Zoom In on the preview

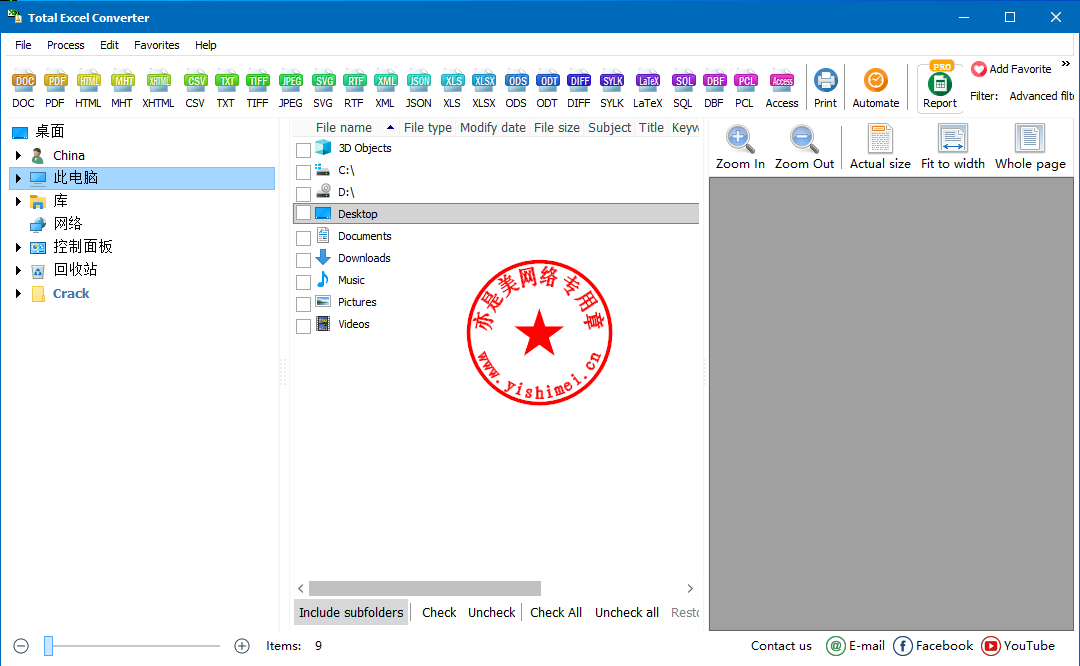pos(740,147)
